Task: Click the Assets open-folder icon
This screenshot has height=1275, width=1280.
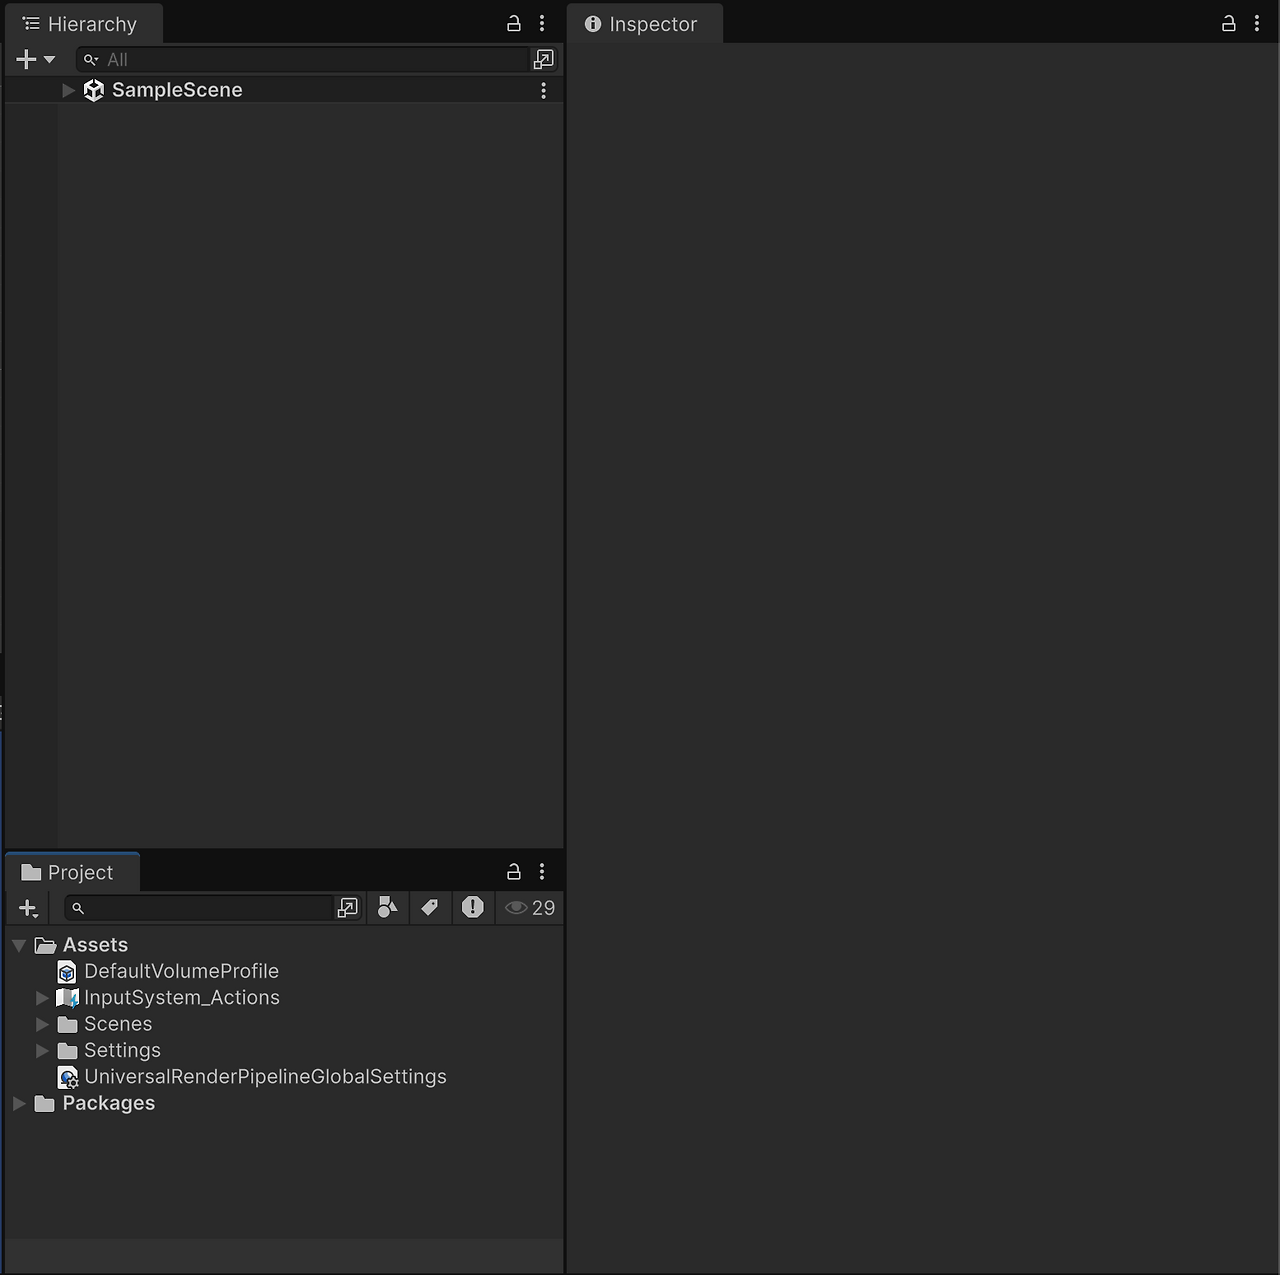Action: pos(45,945)
